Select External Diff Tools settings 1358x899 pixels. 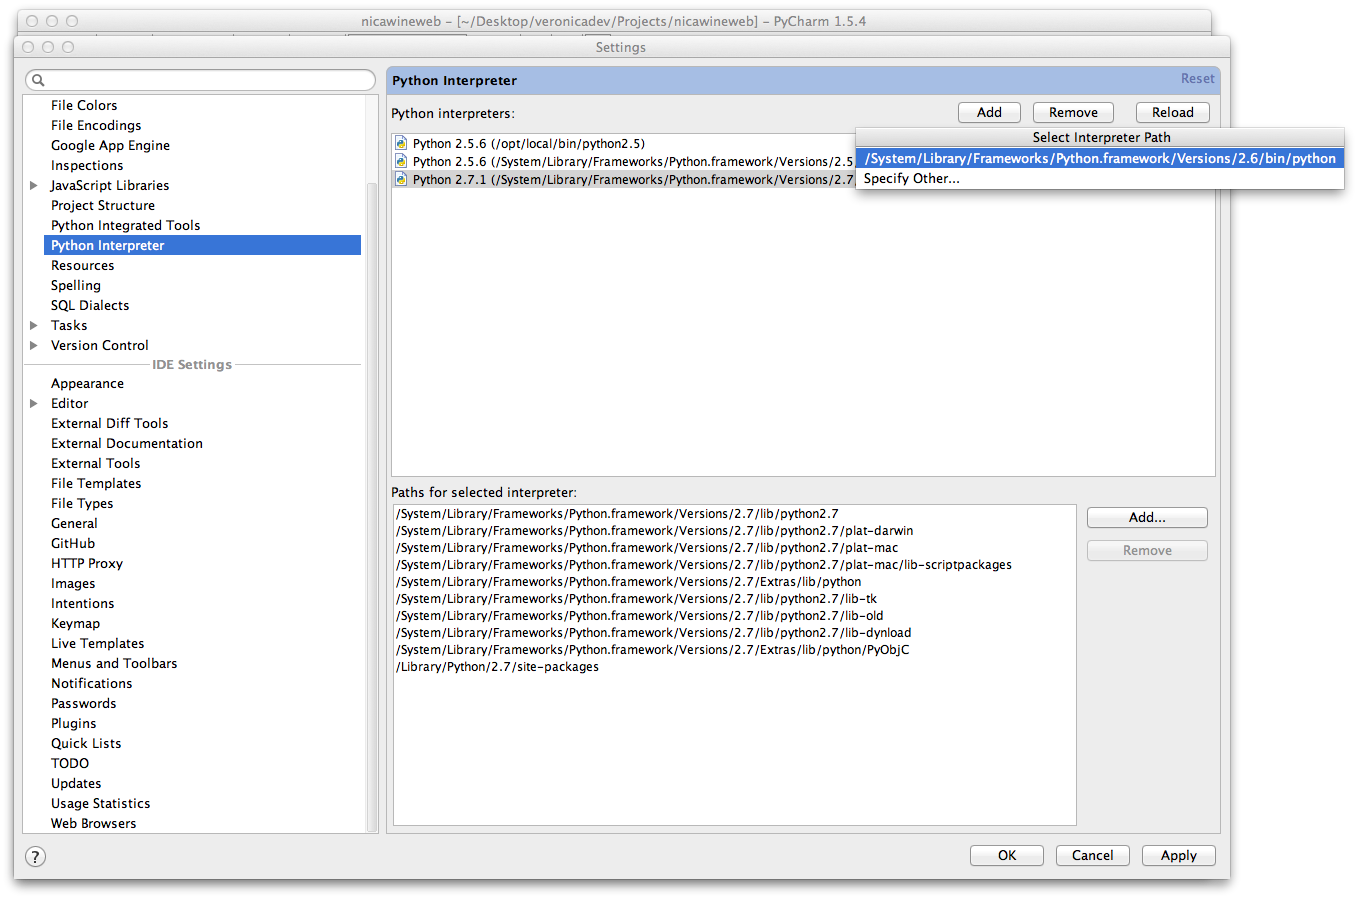tap(110, 423)
